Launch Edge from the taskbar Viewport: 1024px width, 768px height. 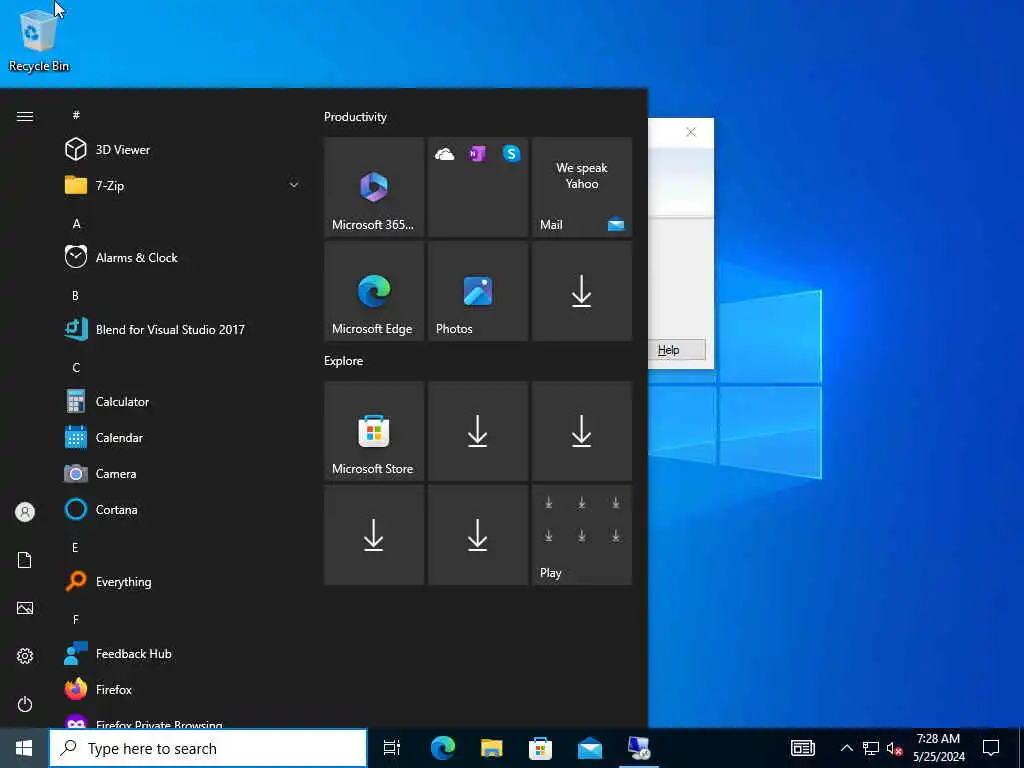pyautogui.click(x=443, y=748)
